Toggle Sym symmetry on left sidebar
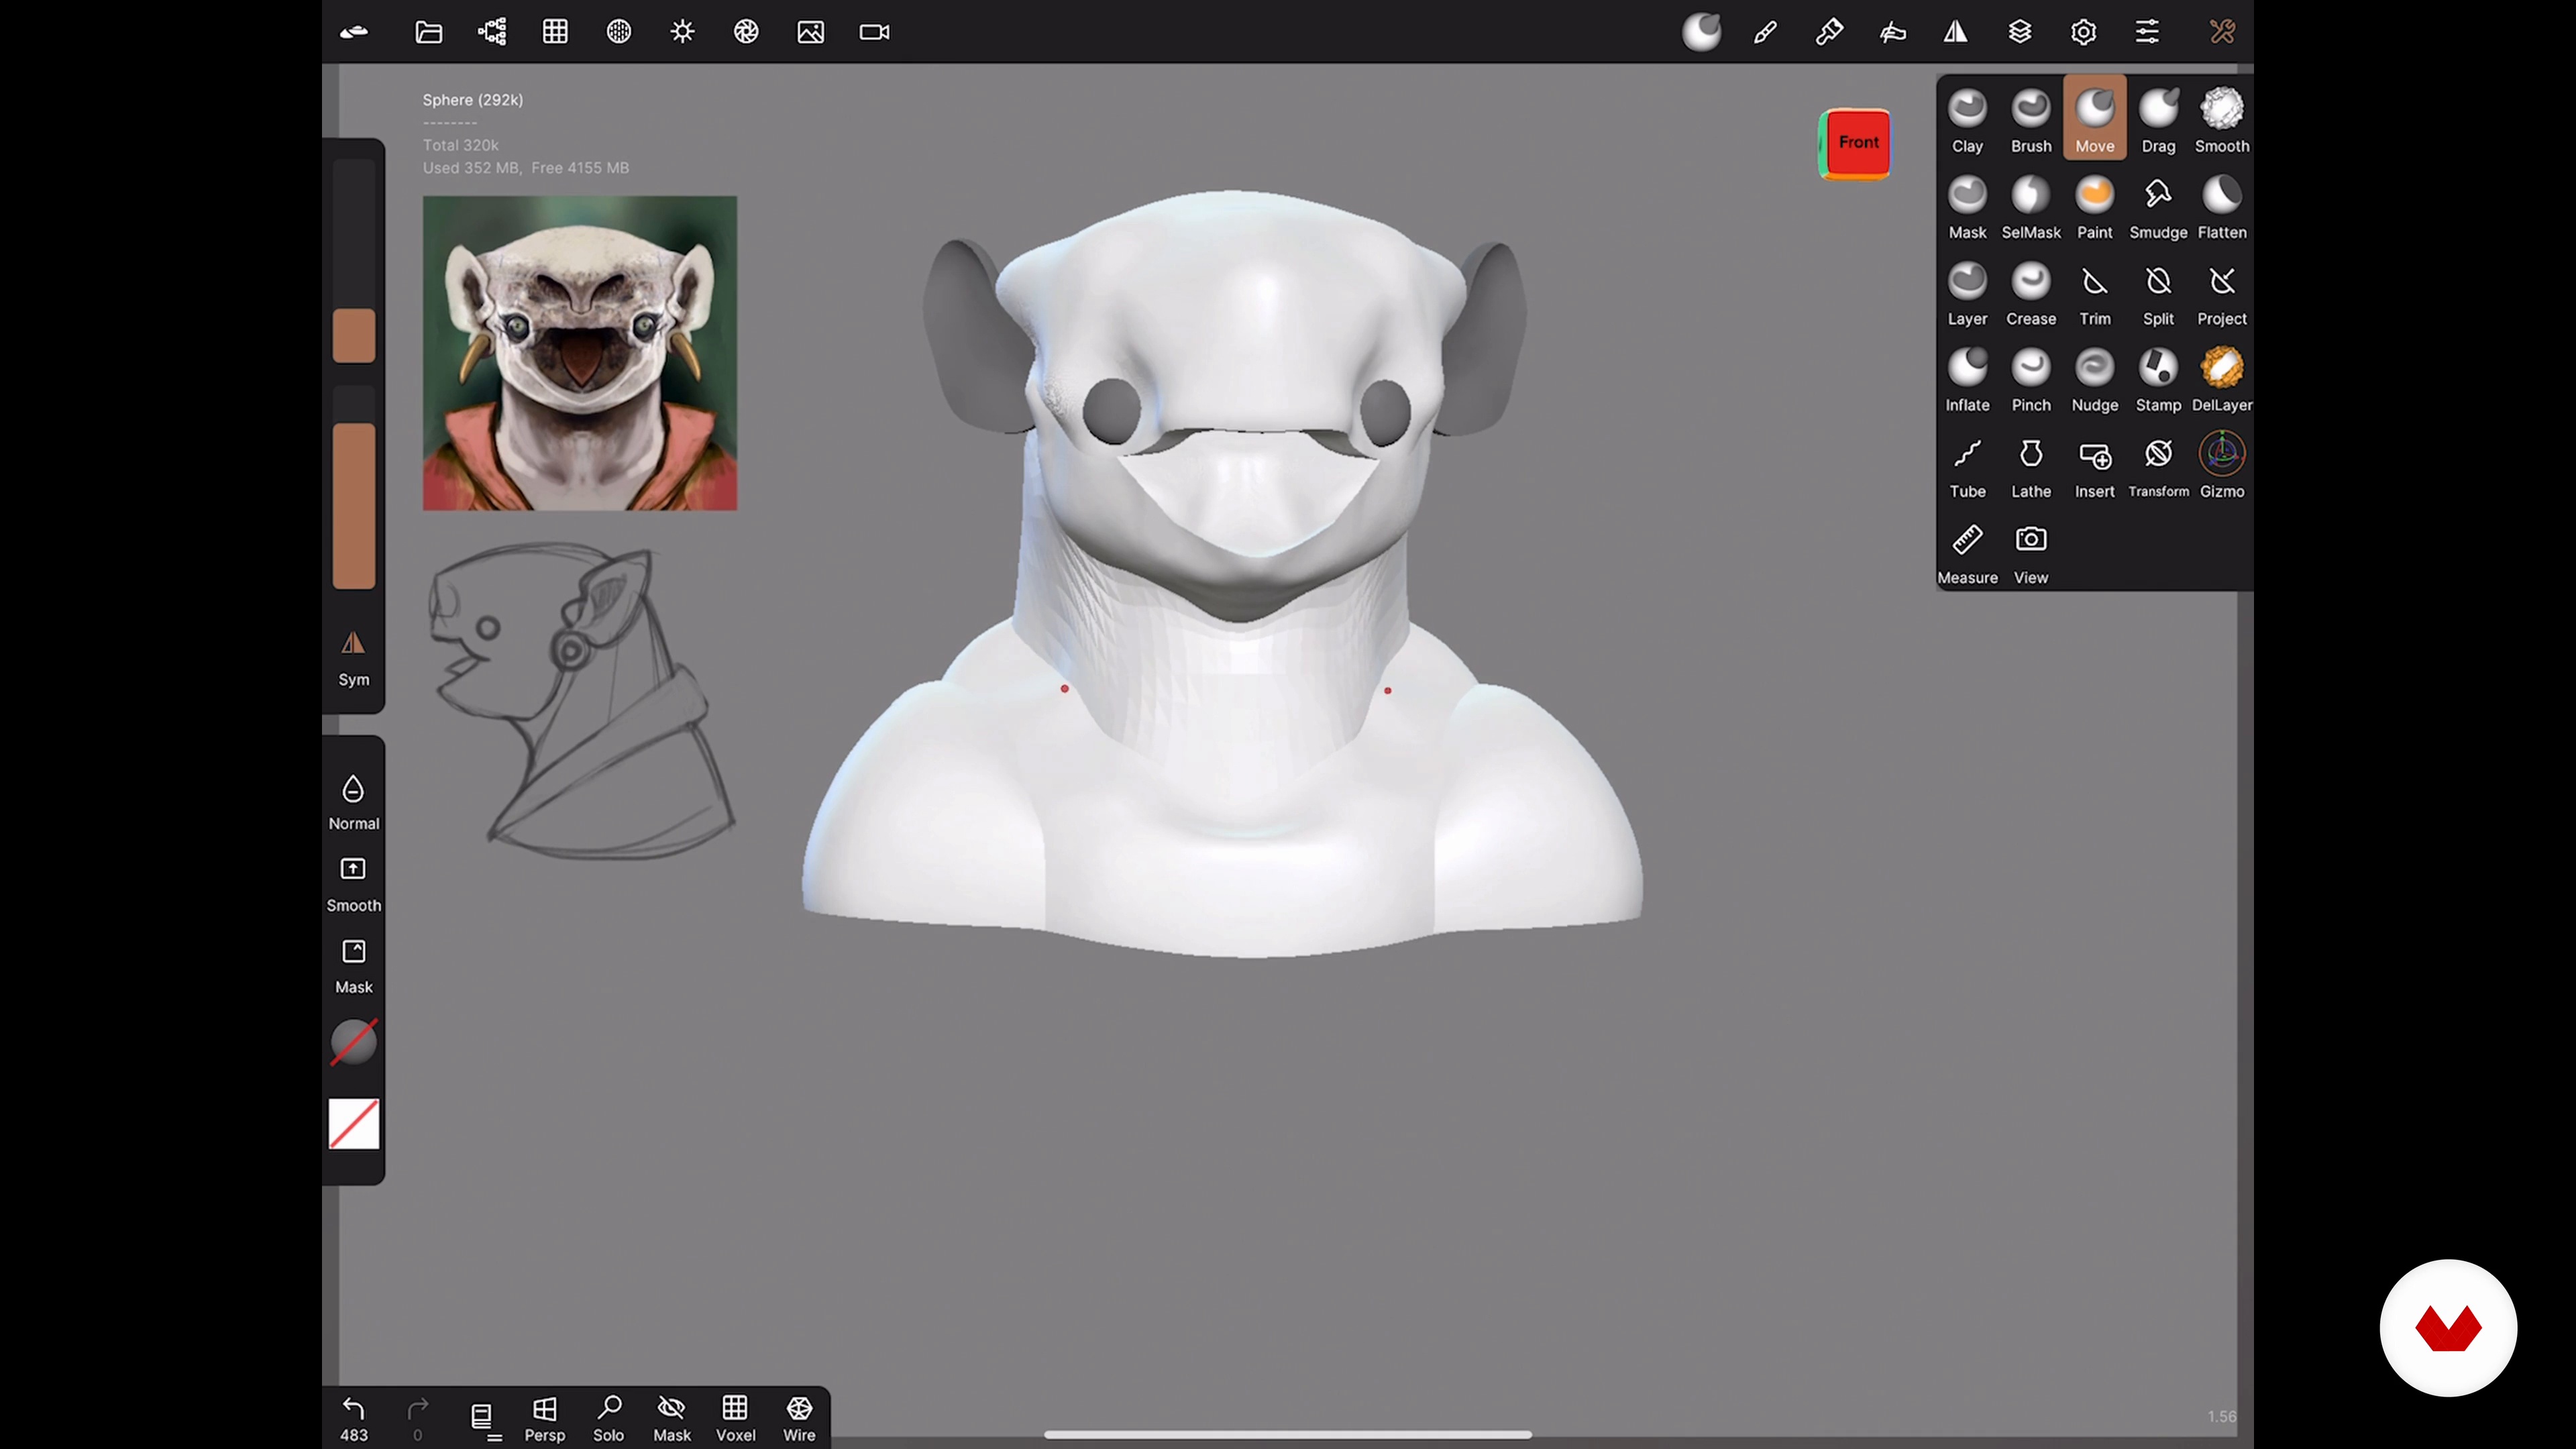Screen dimensions: 2576x1449 click(x=353, y=658)
